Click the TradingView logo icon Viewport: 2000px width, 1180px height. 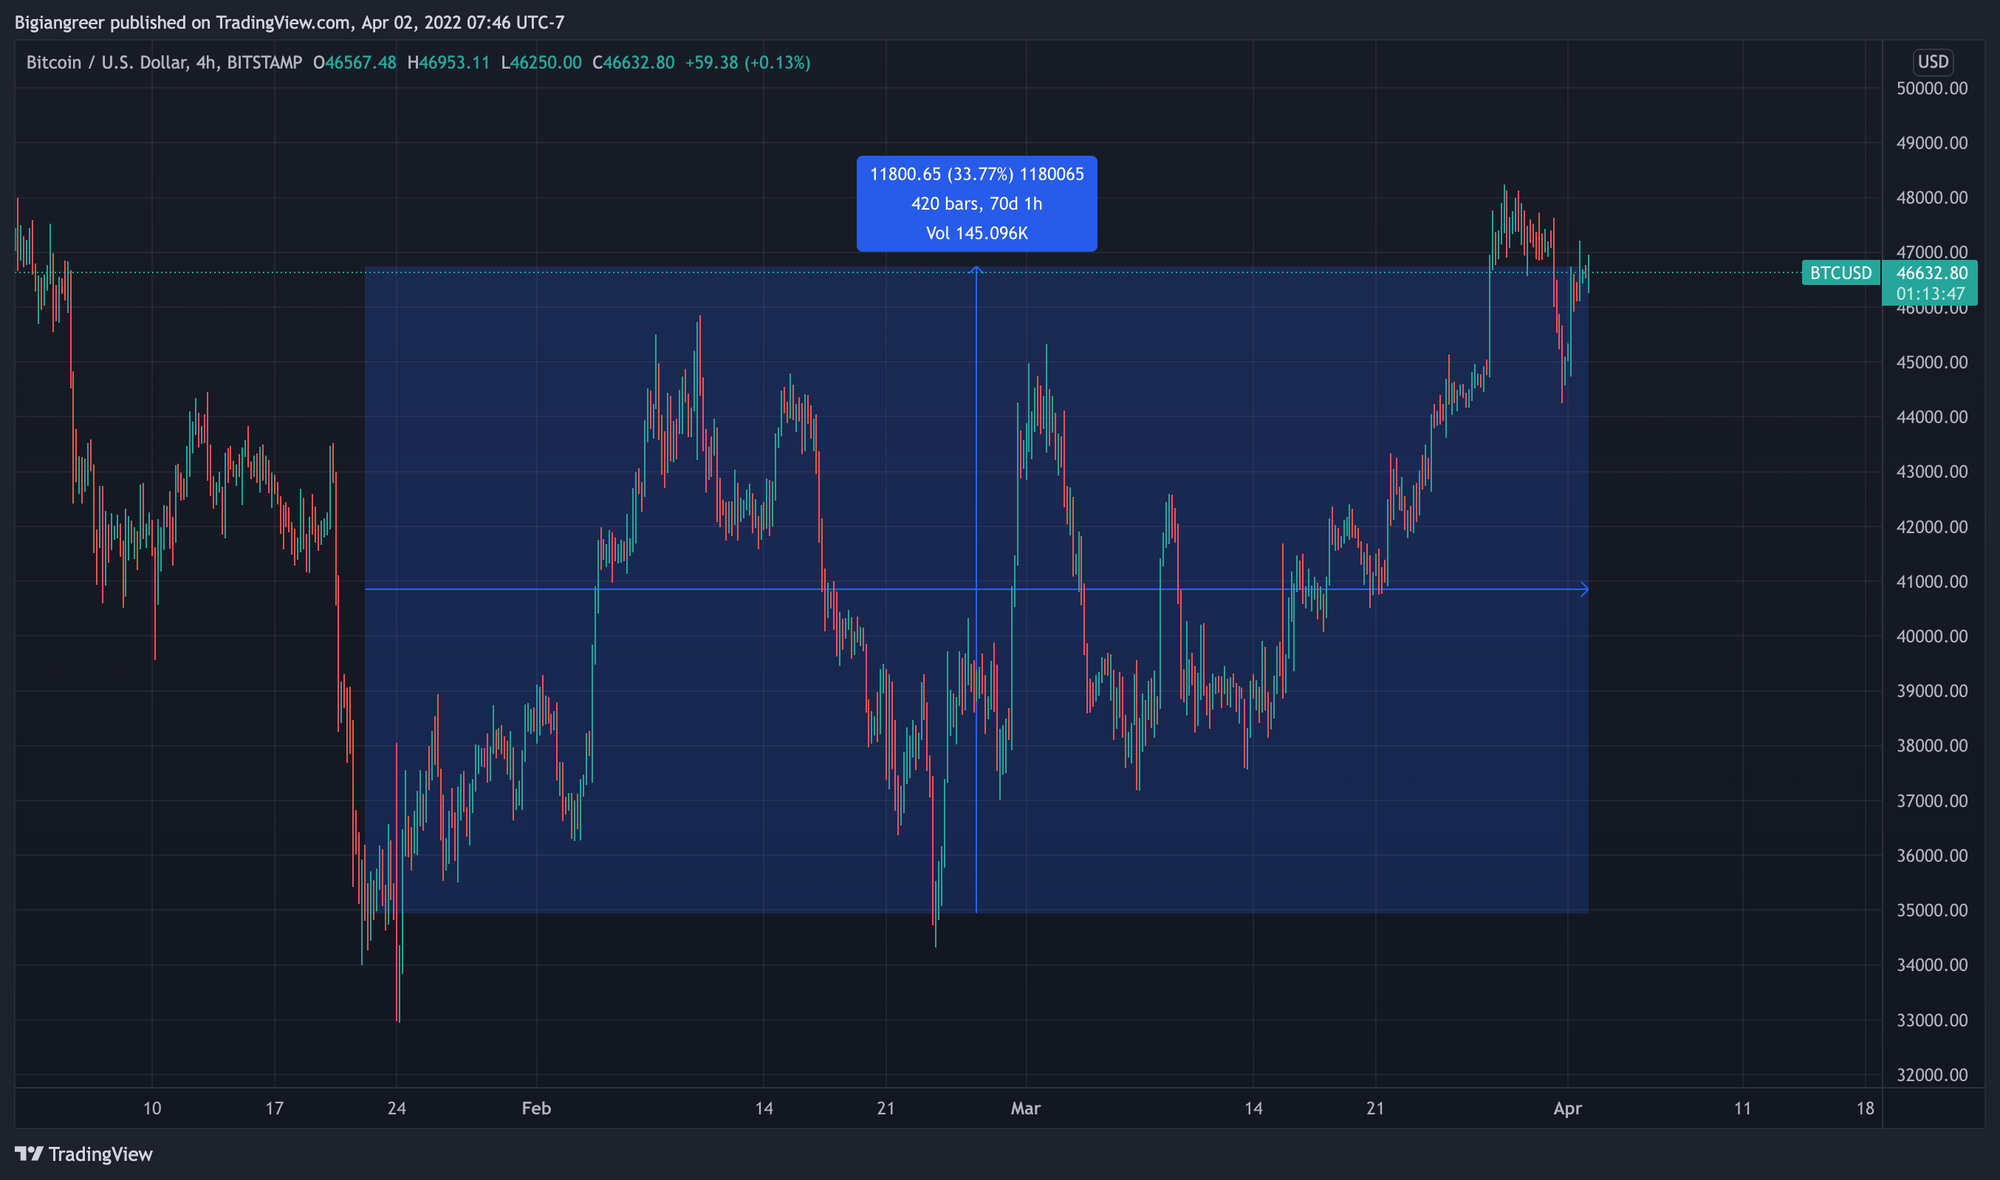[x=29, y=1154]
